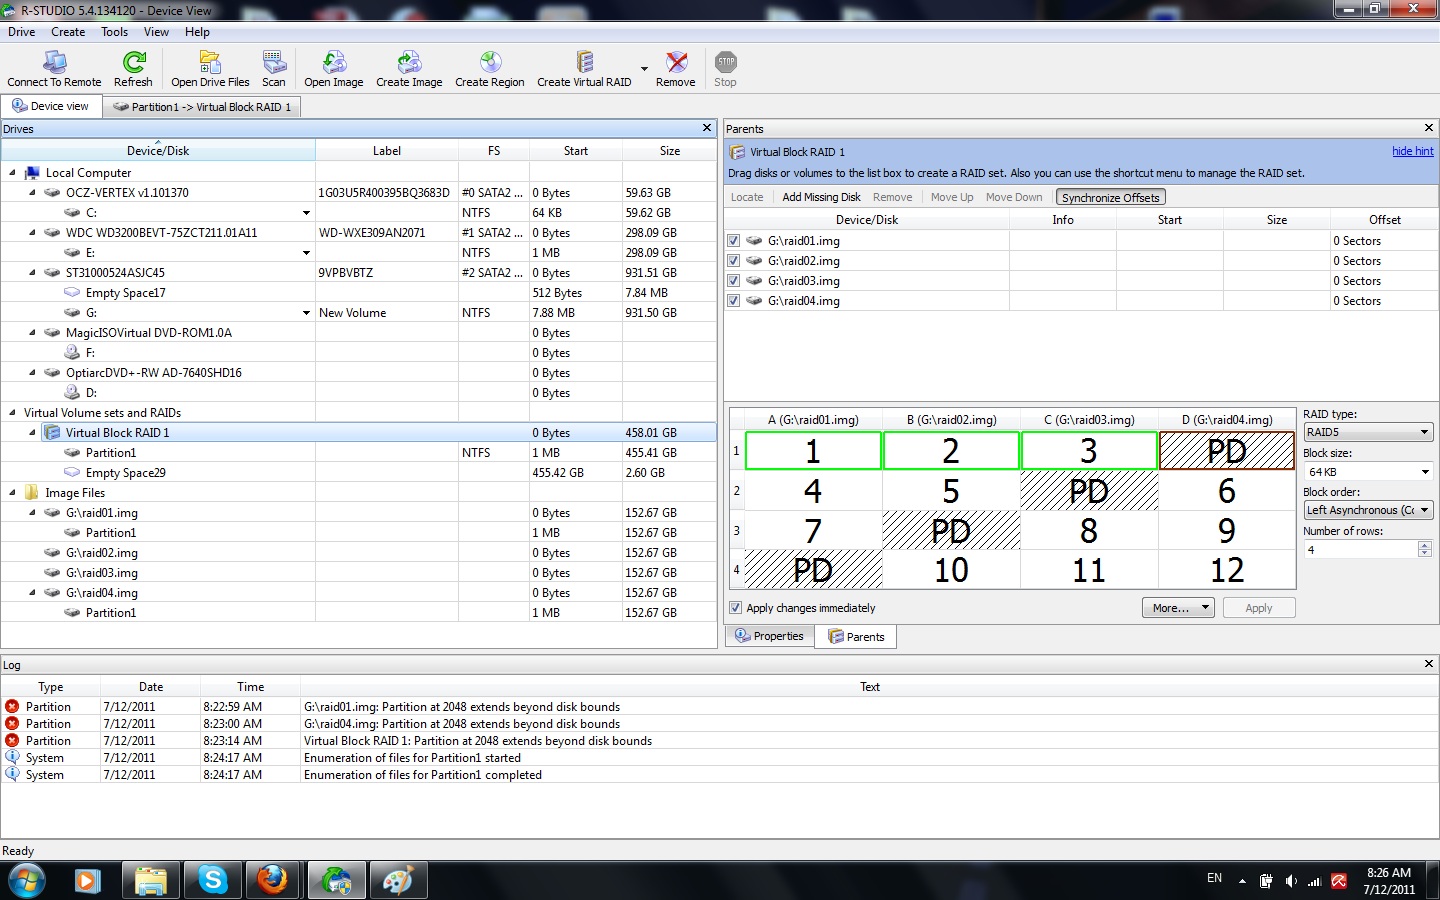Click the Refresh toolbar icon

click(133, 70)
